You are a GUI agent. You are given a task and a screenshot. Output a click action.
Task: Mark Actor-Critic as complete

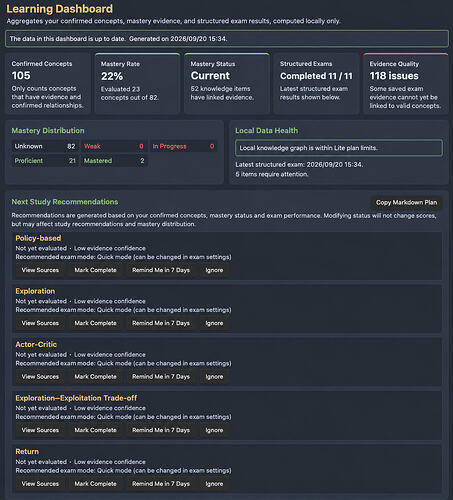pos(95,376)
